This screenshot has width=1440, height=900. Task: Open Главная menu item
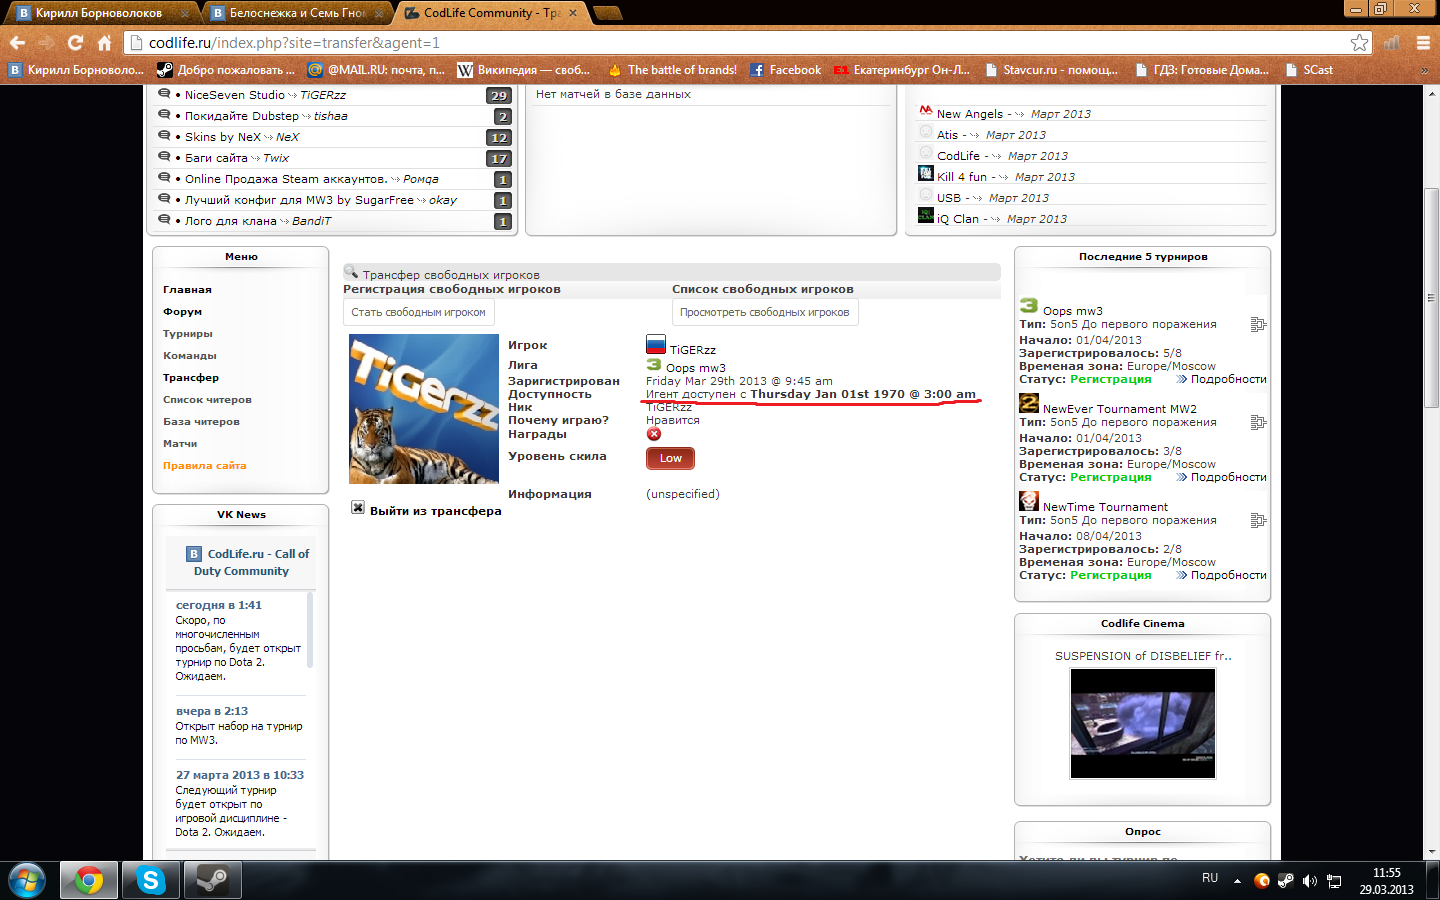[x=187, y=290]
